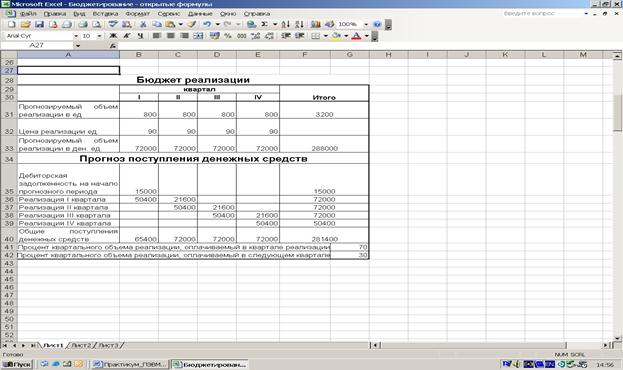Open the Формат menu

coord(137,14)
